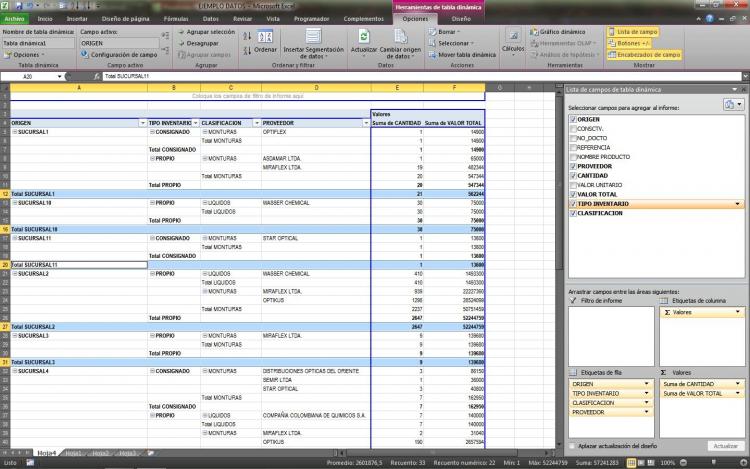This screenshot has height=469, width=750.
Task: Open Configuración de campo
Action: click(119, 55)
